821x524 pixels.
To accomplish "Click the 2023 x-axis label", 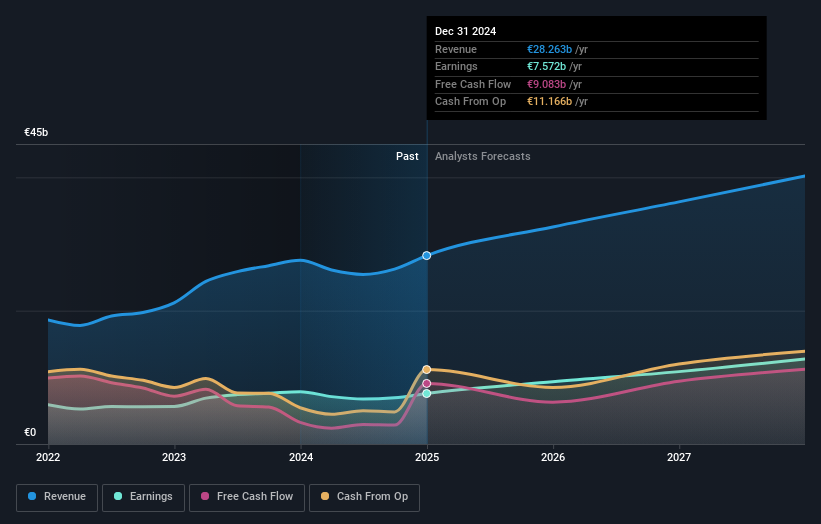I will 174,457.
